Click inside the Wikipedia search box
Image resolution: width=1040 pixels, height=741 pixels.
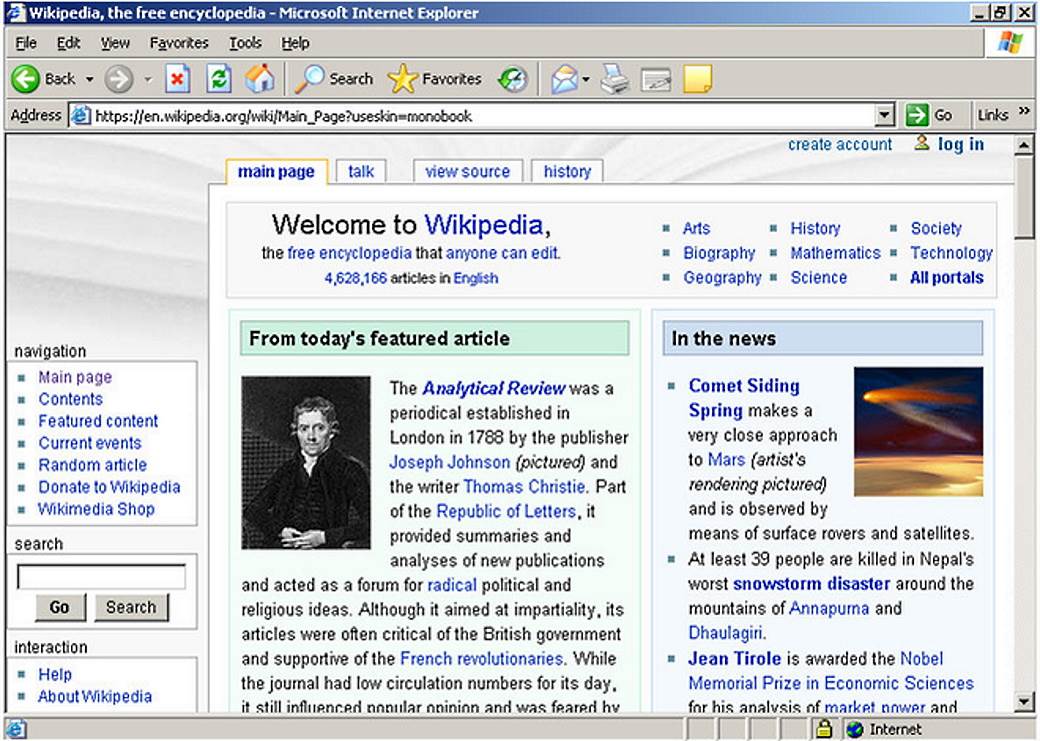100,575
